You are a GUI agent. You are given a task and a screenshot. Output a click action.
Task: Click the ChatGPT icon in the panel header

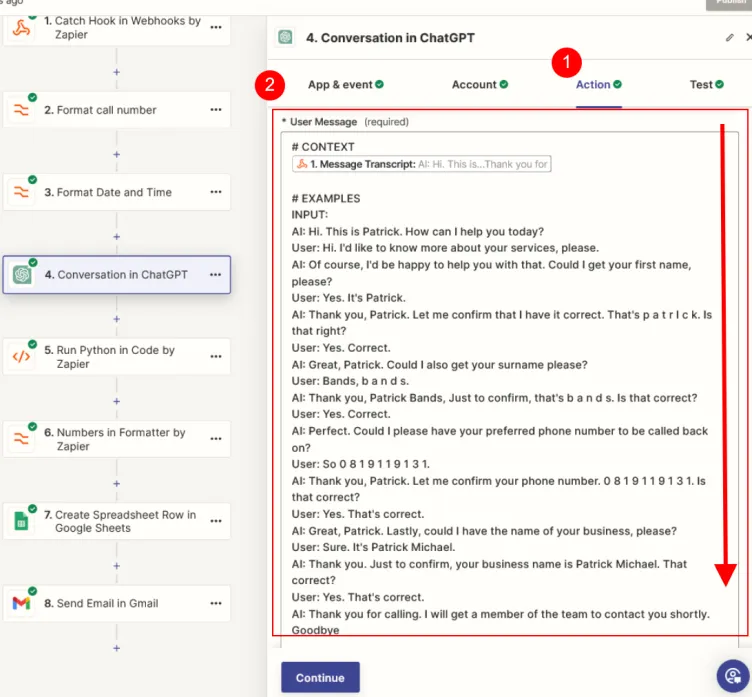click(x=285, y=37)
